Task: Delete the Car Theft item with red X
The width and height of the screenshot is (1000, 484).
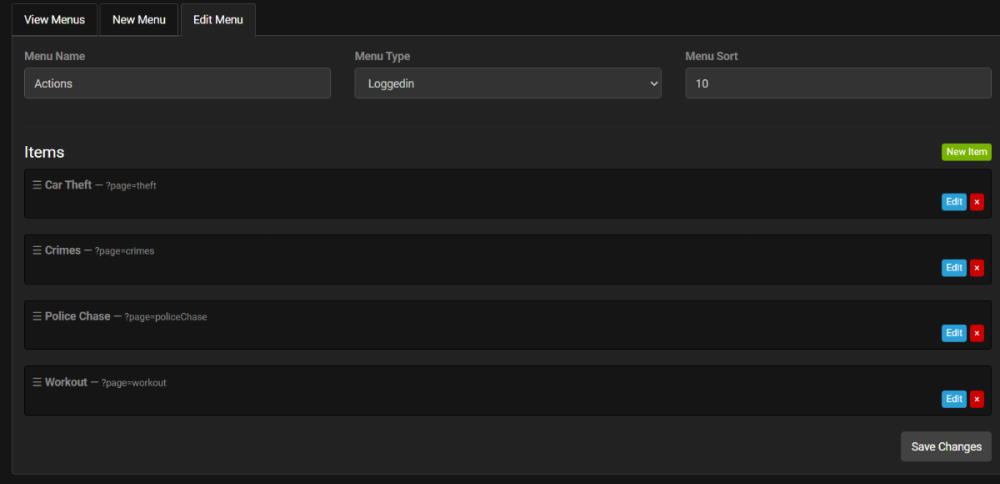Action: tap(977, 202)
